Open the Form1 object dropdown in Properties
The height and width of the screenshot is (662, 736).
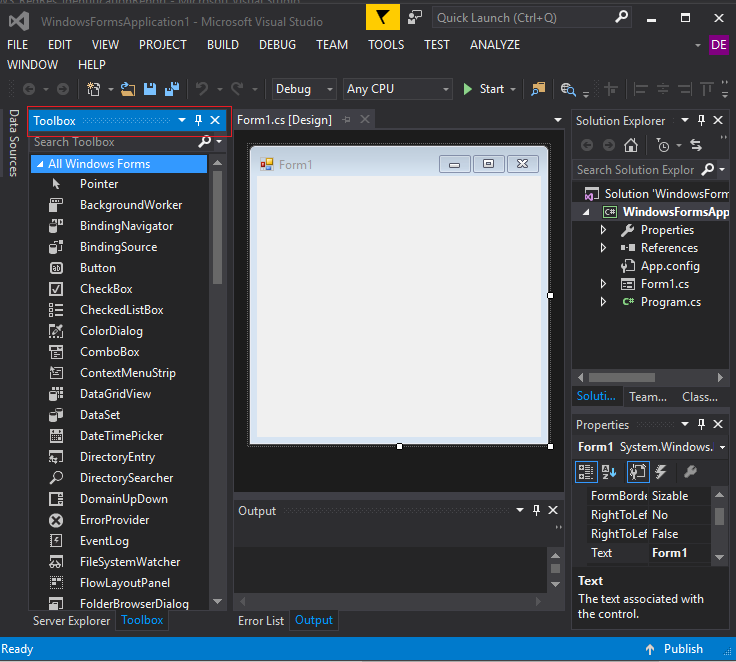tap(722, 447)
